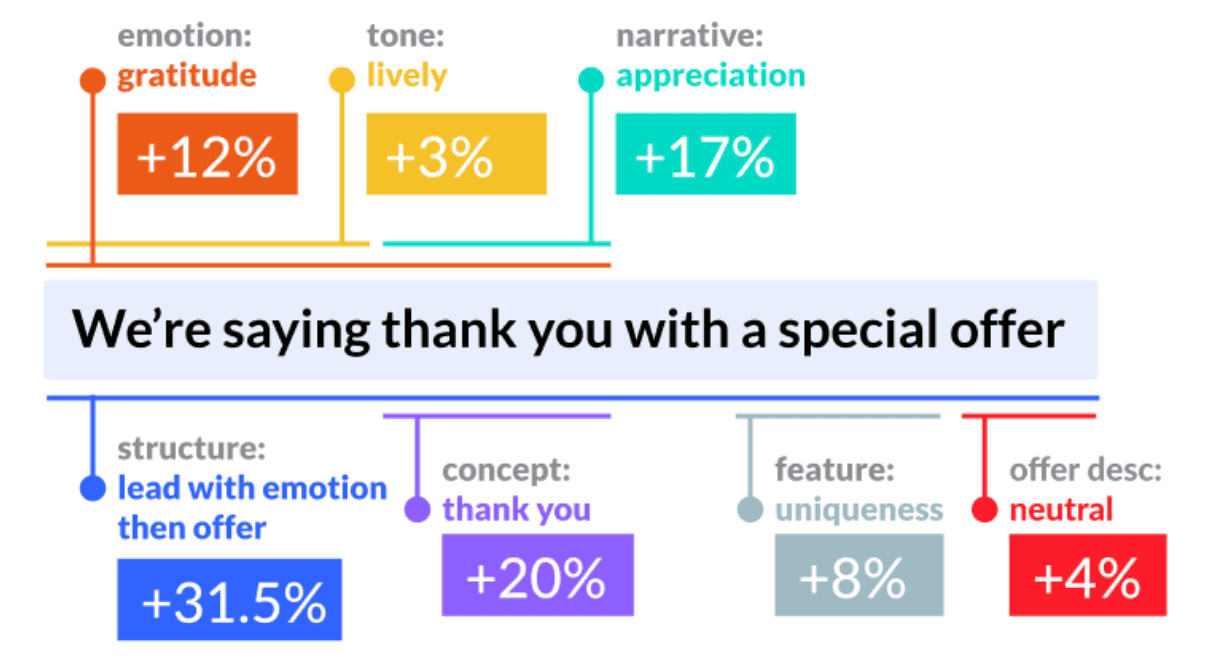Click the teal appreciation marker dot
1224x670 pixels.
591,80
